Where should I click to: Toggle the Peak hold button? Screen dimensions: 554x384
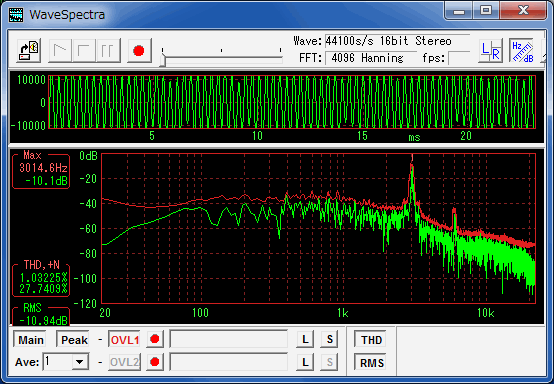tap(73, 340)
